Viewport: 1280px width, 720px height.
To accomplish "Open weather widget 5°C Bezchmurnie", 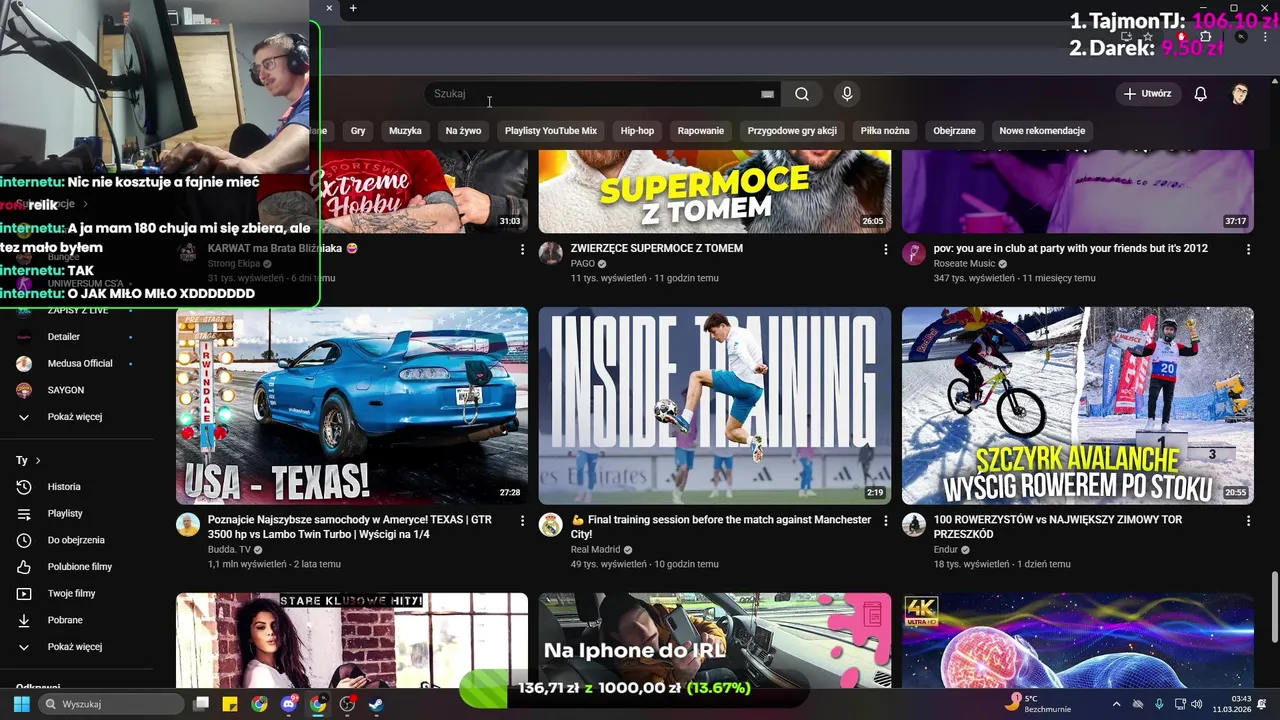I will coord(1040,704).
